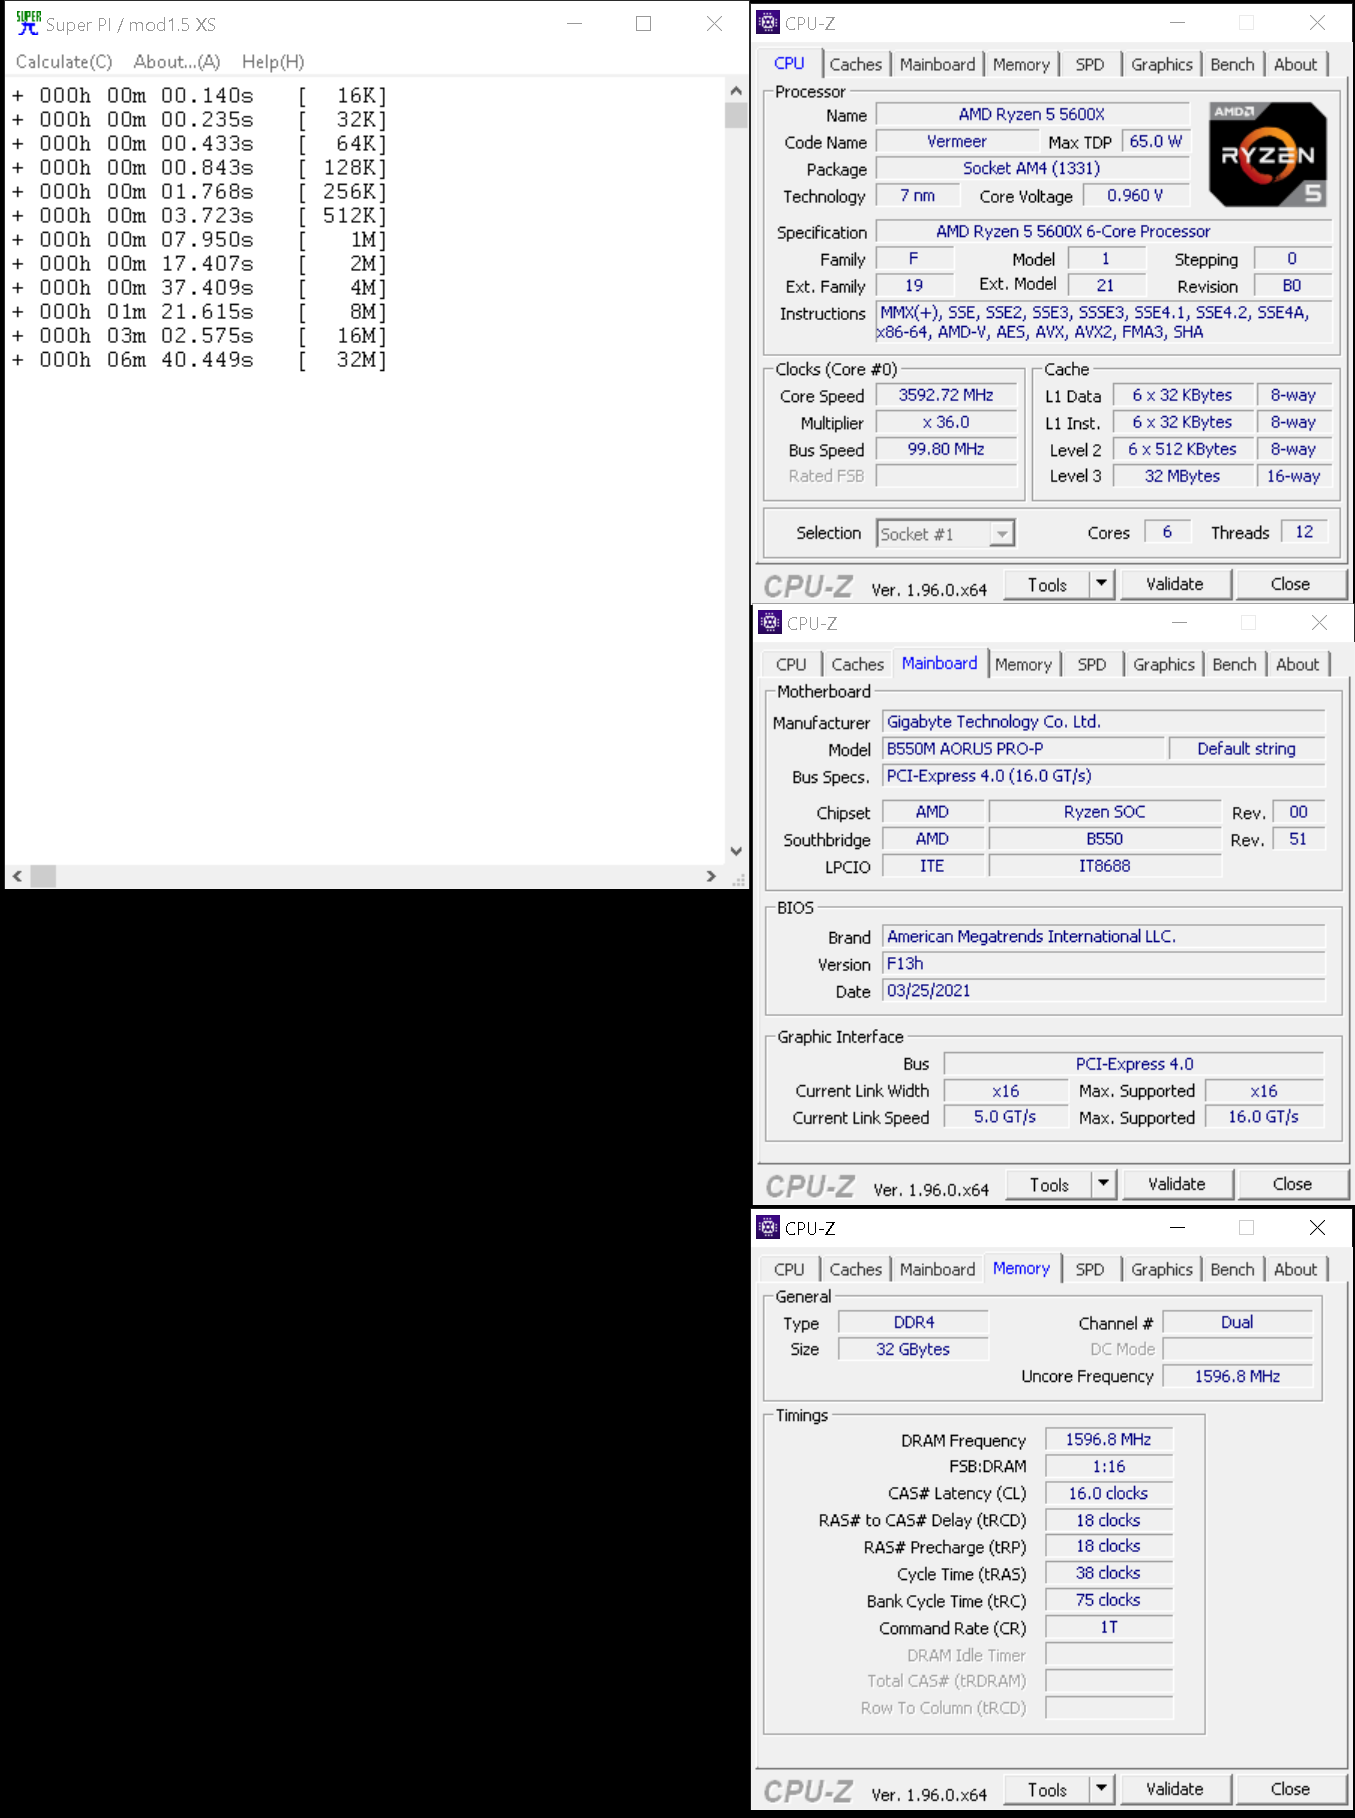Go to About tab in the Memory CPU-Z window
Screen dimensions: 1355x1818
point(1296,1269)
